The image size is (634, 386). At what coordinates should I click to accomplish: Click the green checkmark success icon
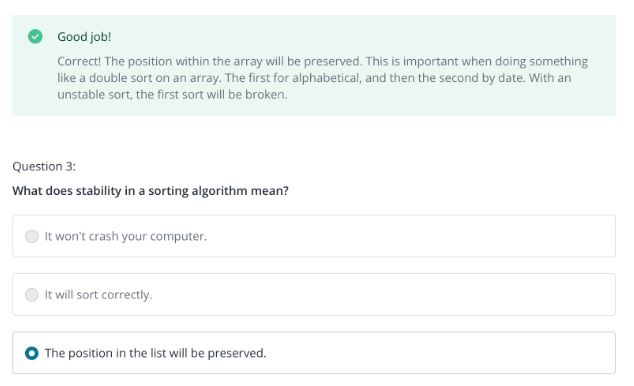pyautogui.click(x=35, y=36)
